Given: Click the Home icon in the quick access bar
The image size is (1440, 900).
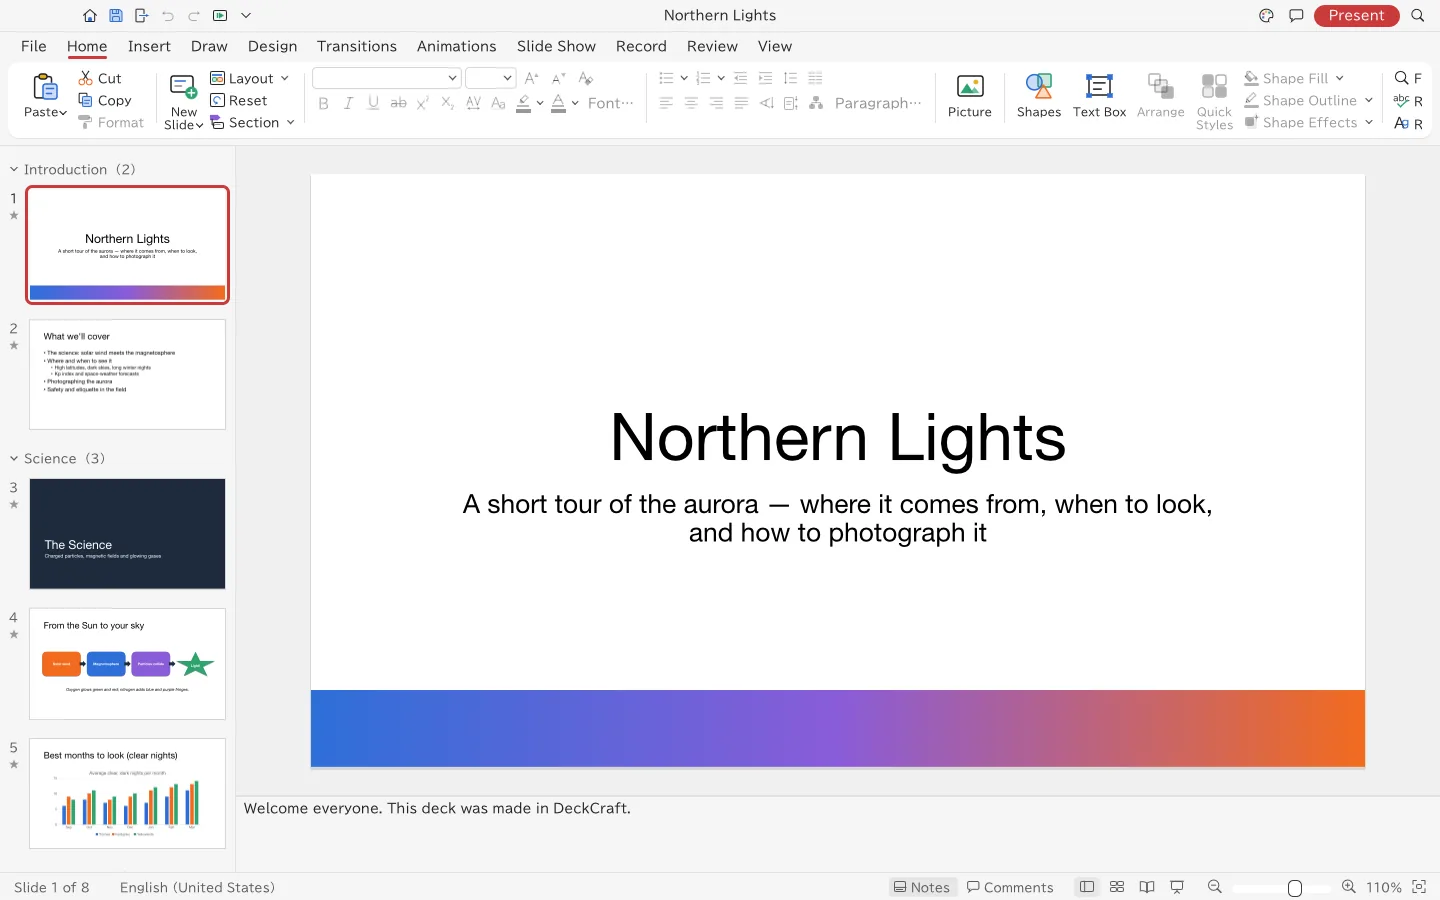Looking at the screenshot, I should click(90, 15).
